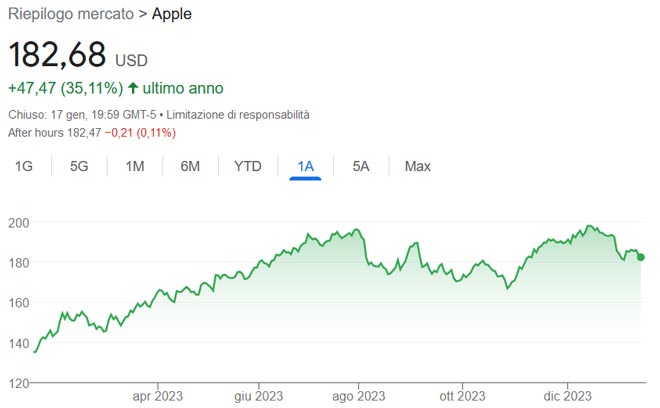Show the Max time range
Viewport: 660px width, 408px height.
point(417,166)
